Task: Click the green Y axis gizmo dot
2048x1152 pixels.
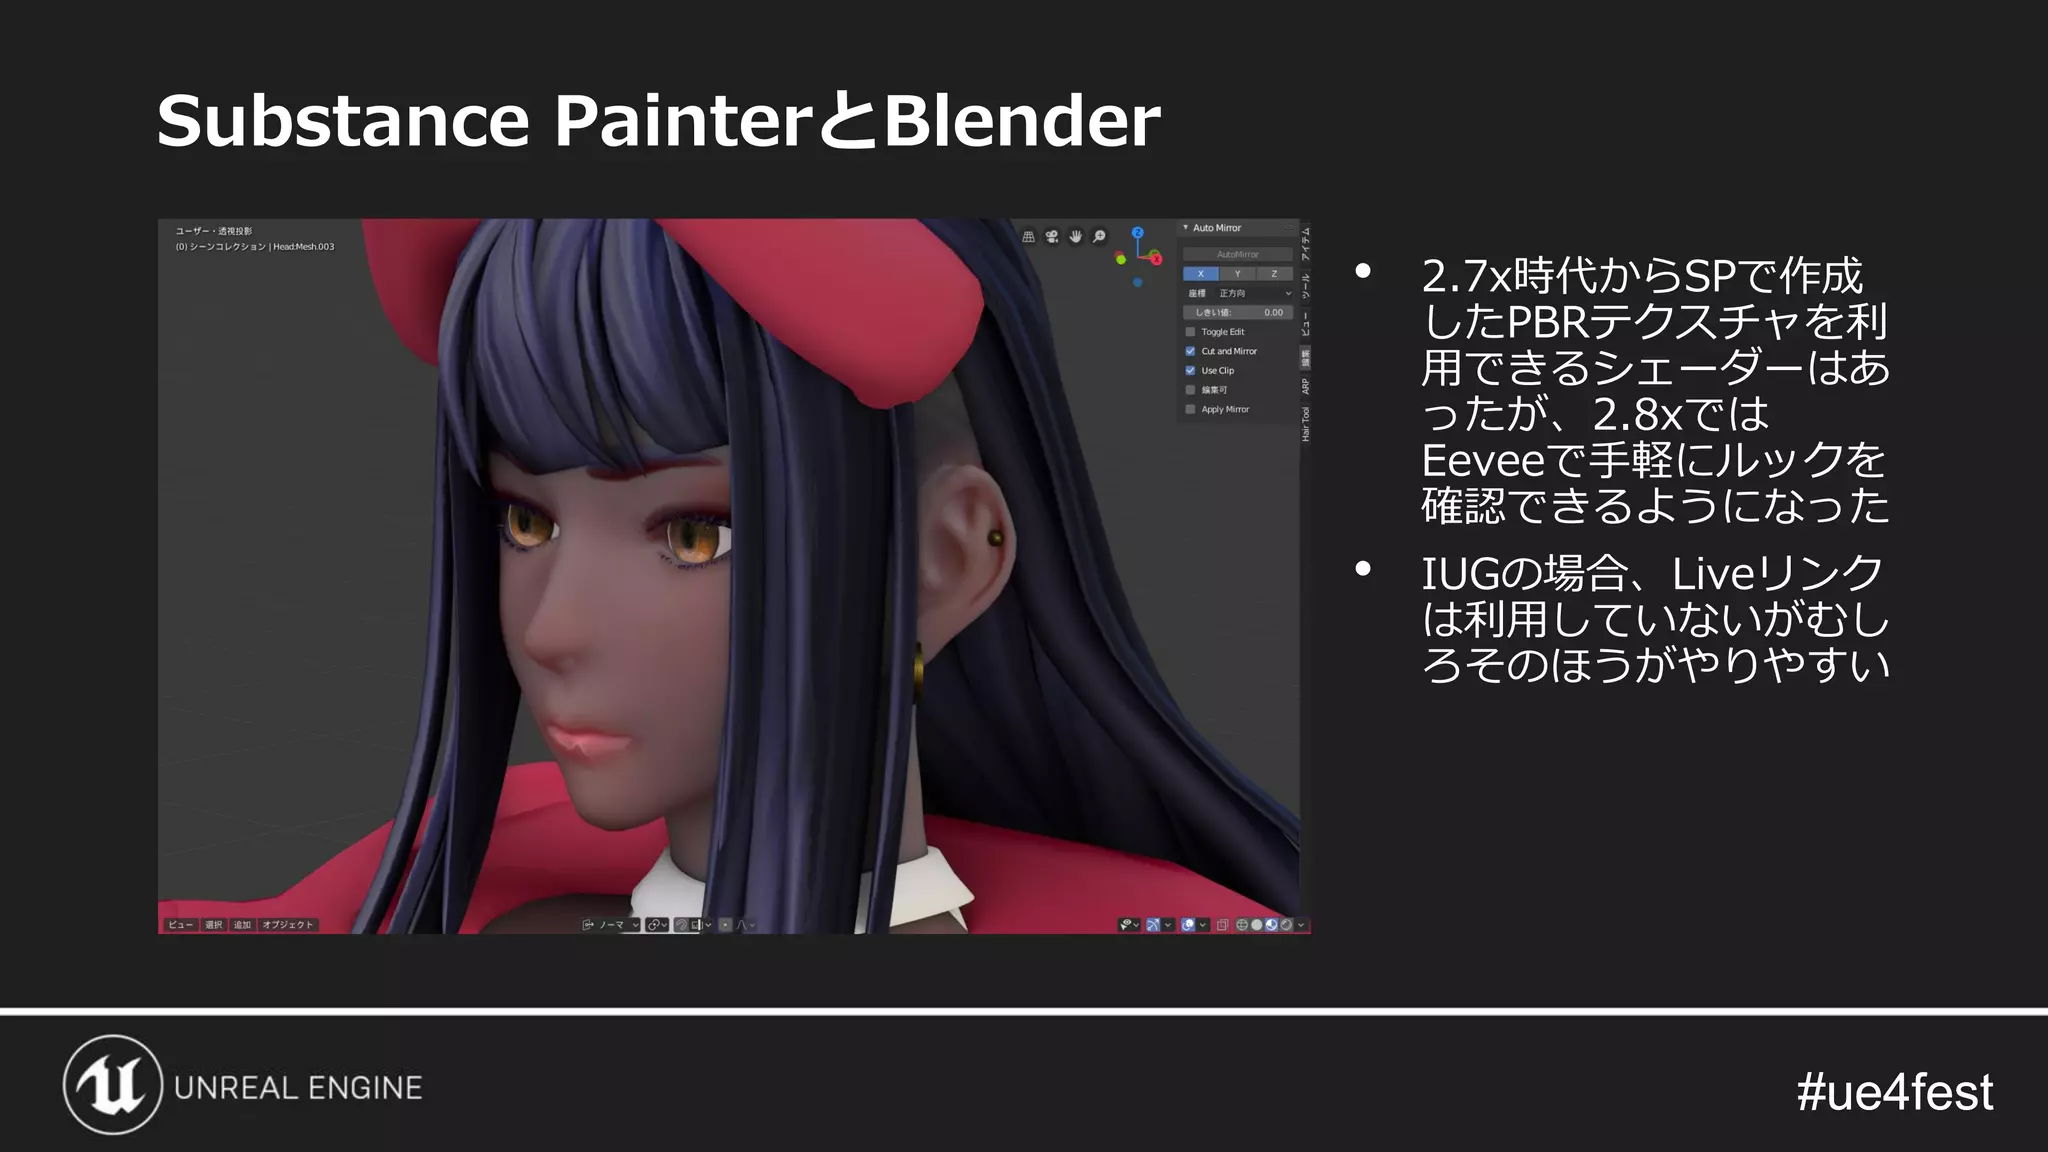Action: (1121, 260)
